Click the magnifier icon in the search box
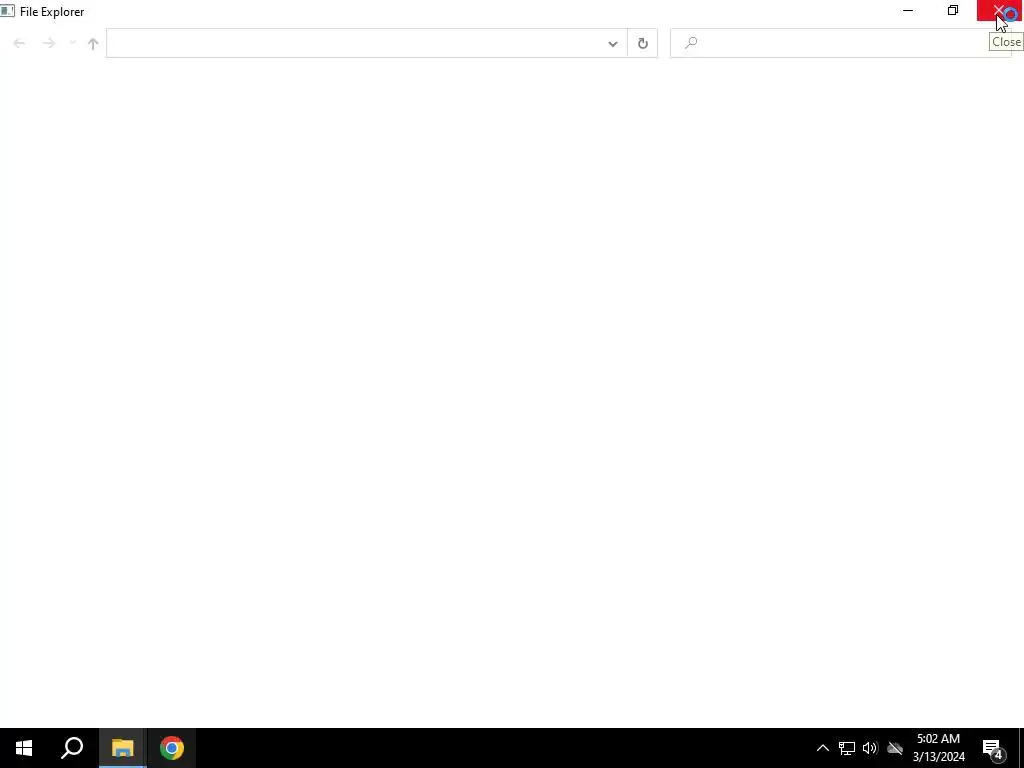1024x768 pixels. pos(691,43)
